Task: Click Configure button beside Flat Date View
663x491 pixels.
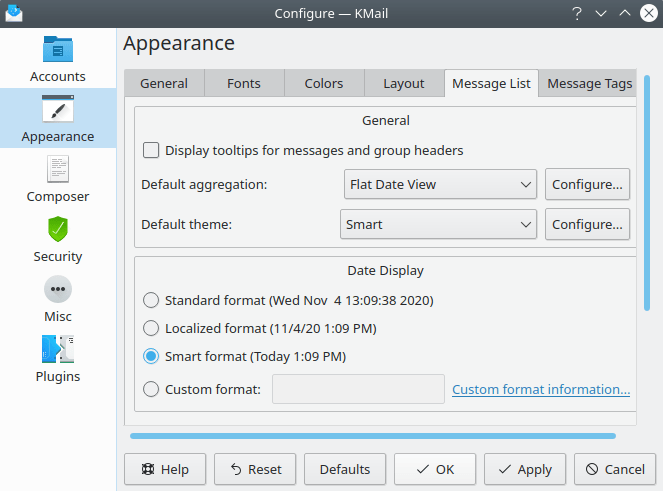Action: click(587, 184)
